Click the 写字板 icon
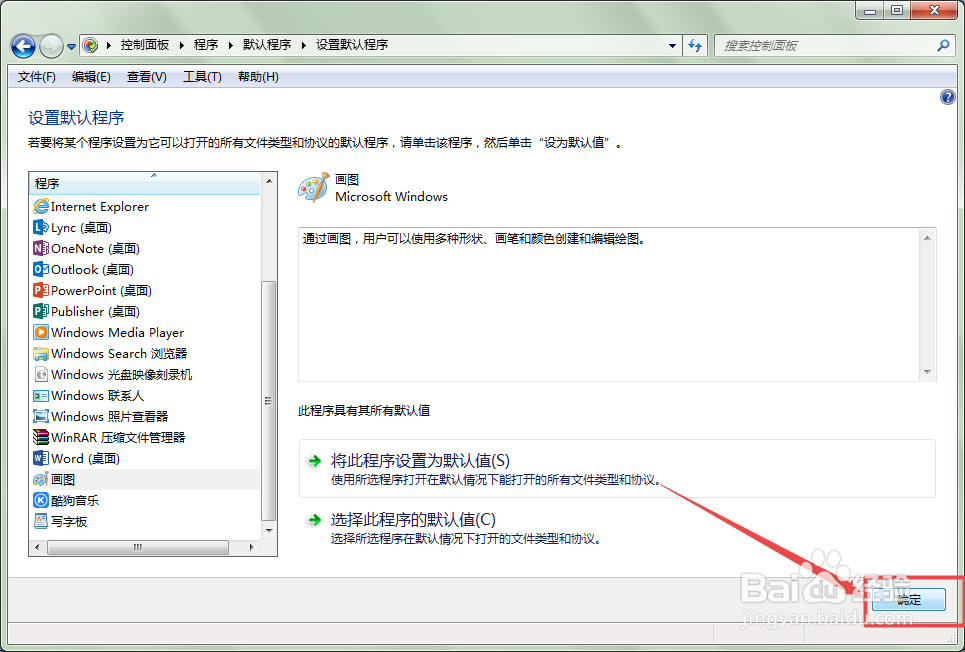 [41, 521]
